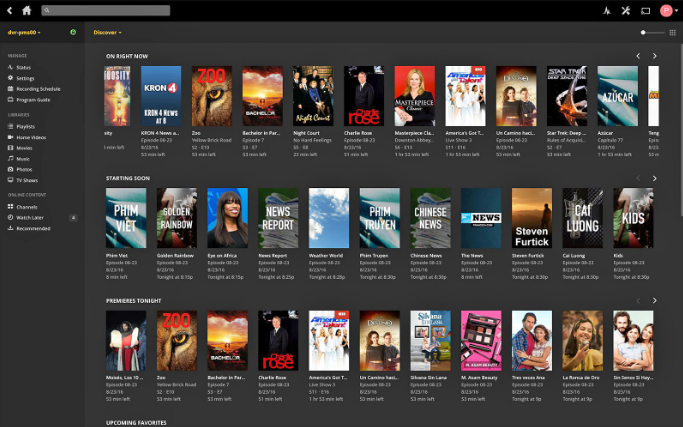This screenshot has width=683, height=427.
Task: Click the green server status icon
Action: coord(73,32)
